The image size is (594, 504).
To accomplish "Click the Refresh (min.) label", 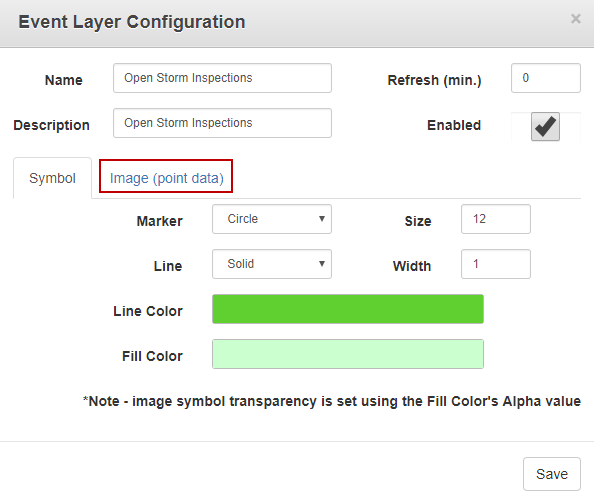I will pos(434,80).
